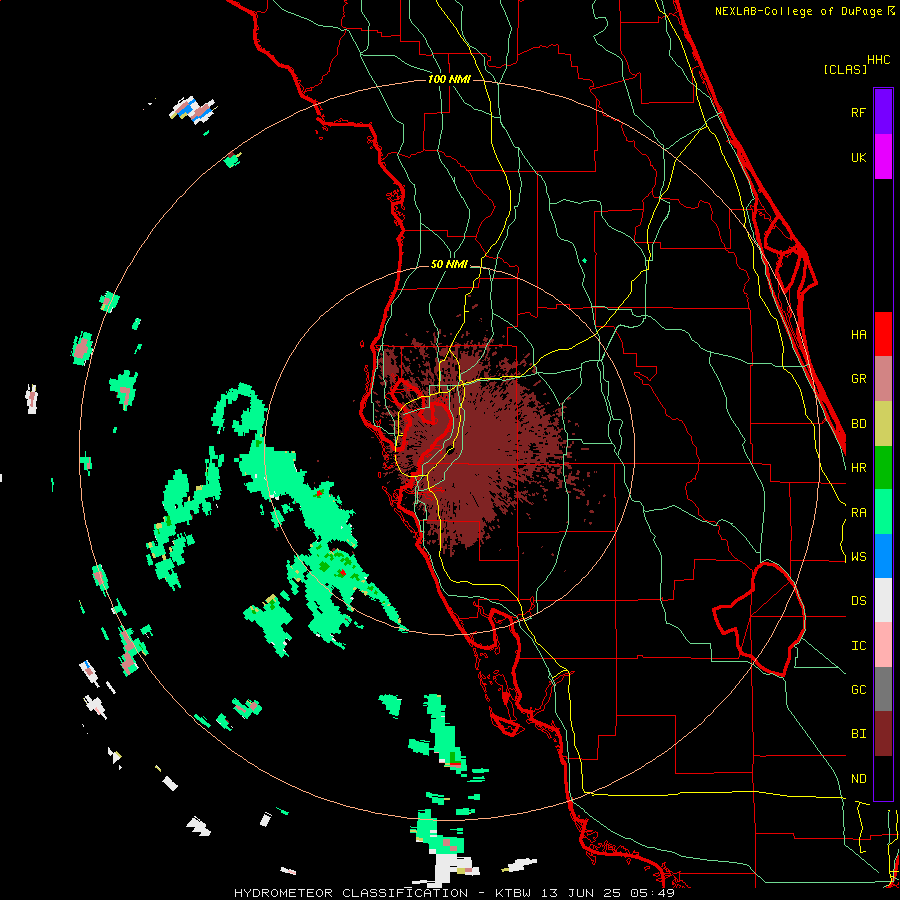
Task: Select the GC gray legend swatch
Action: [883, 689]
